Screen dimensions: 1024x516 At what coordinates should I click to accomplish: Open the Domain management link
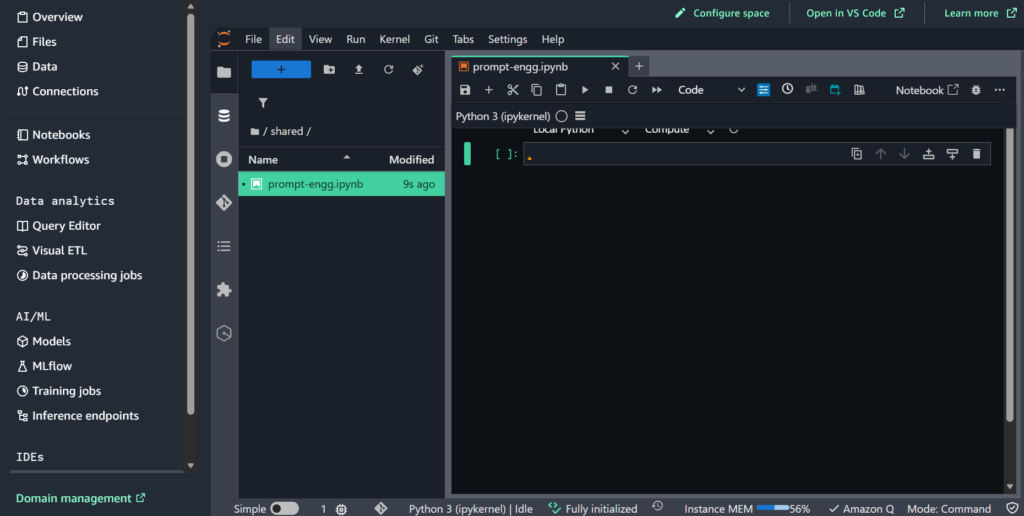tap(81, 498)
